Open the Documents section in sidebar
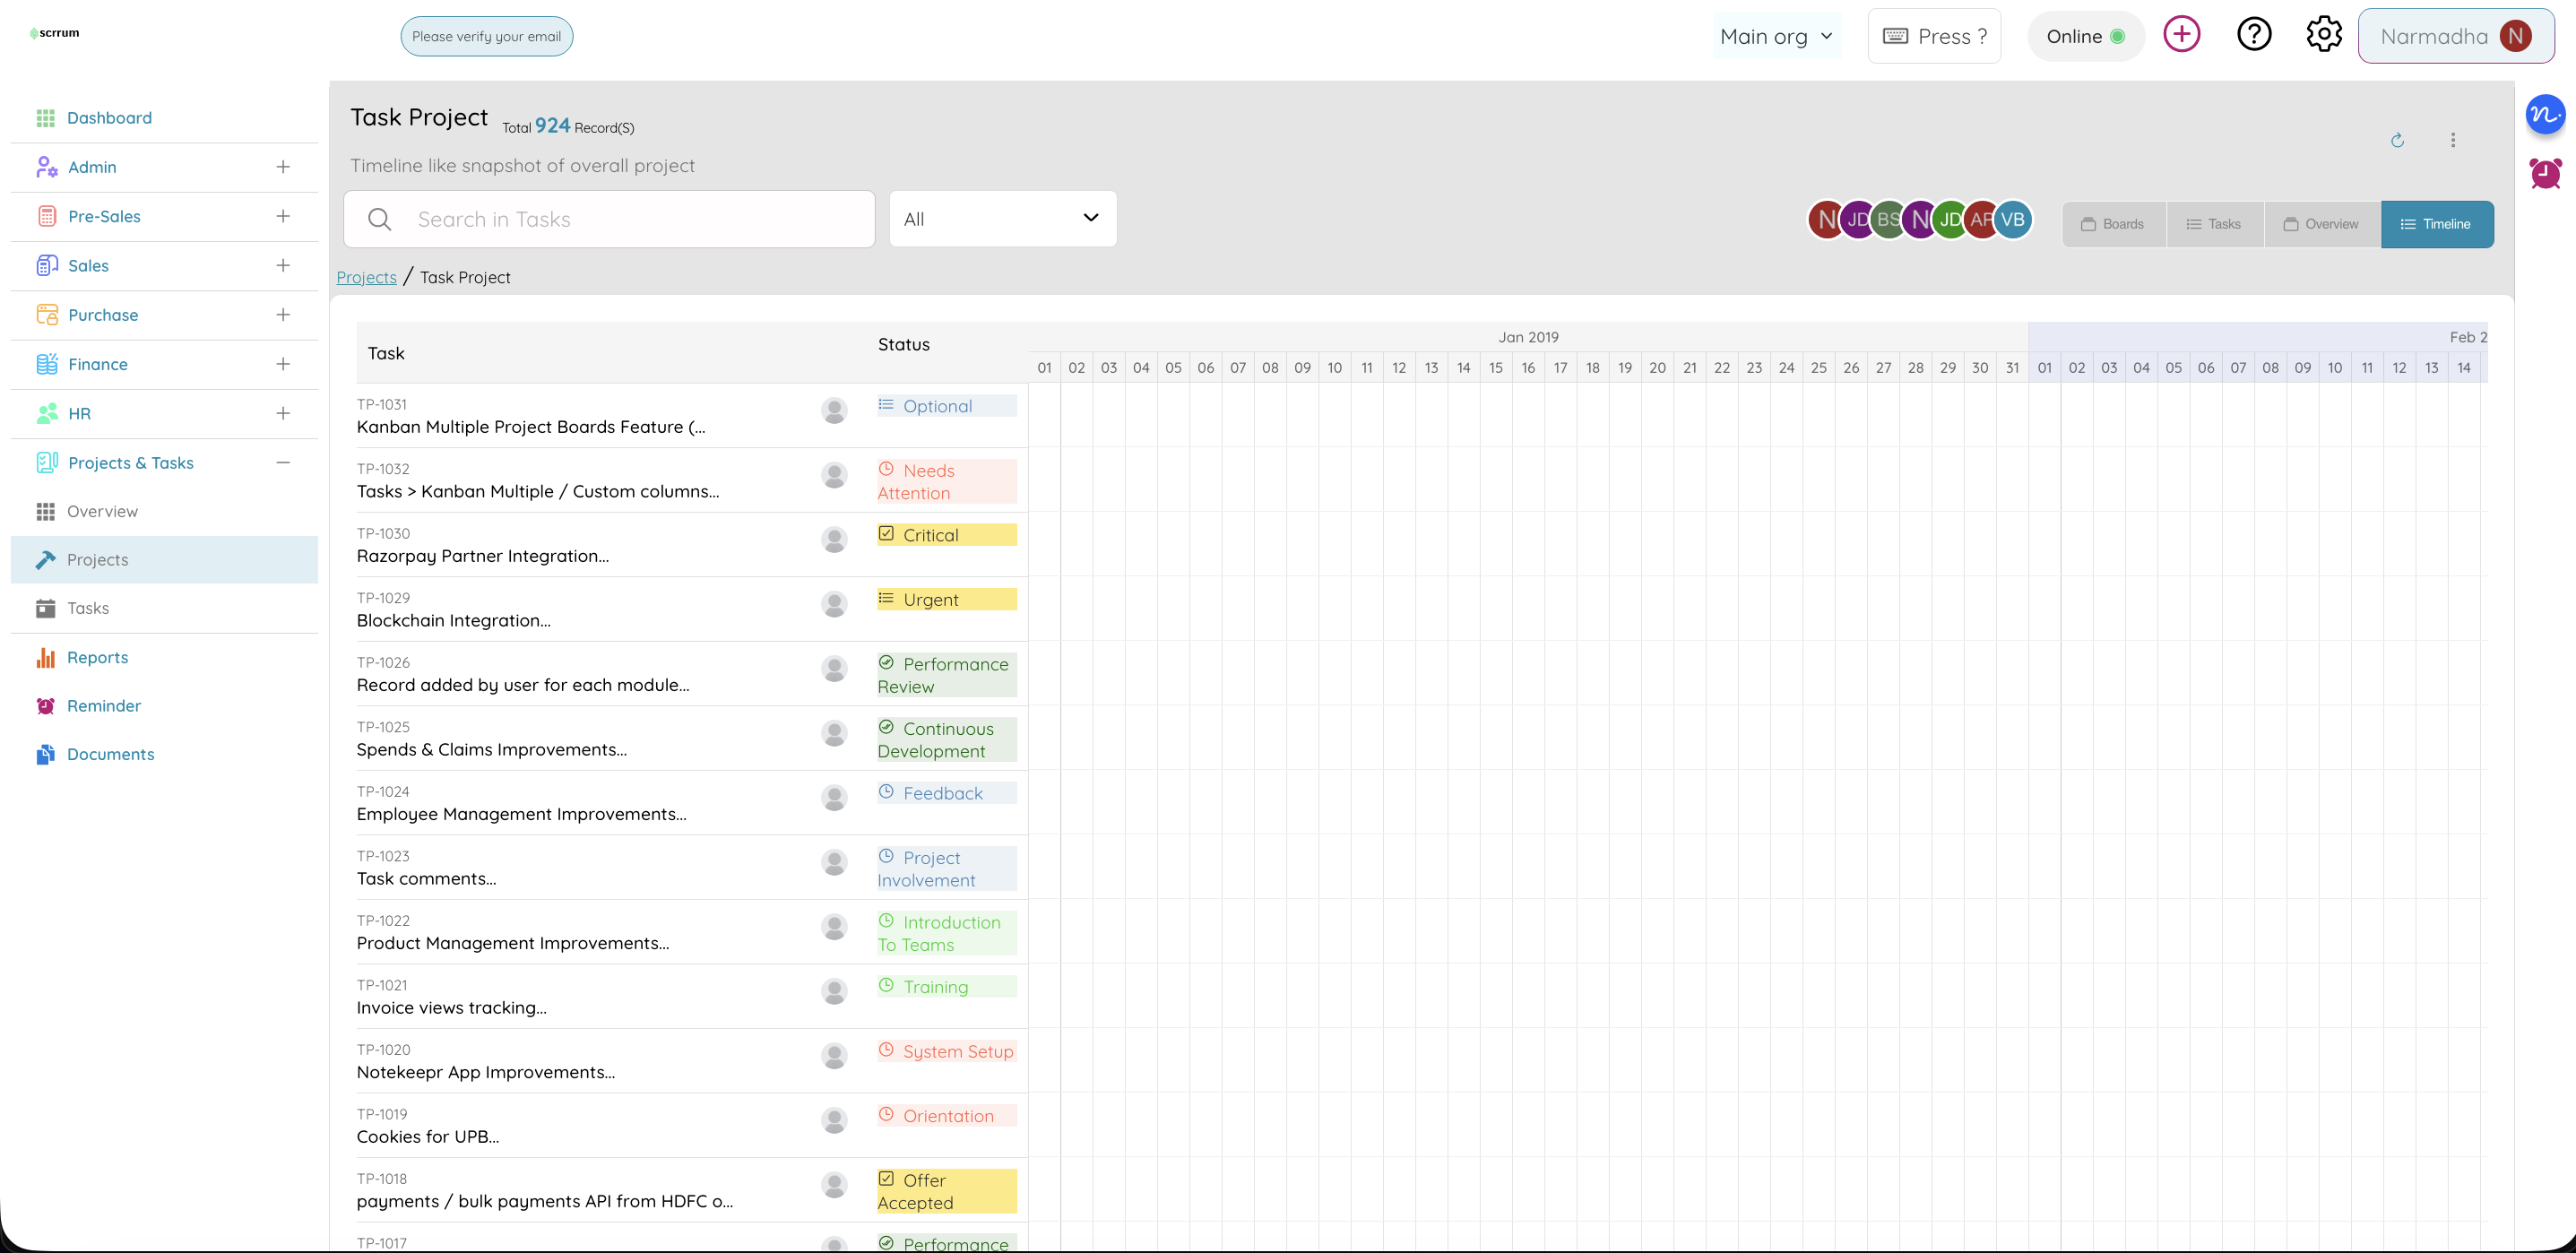The image size is (2576, 1253). point(110,753)
